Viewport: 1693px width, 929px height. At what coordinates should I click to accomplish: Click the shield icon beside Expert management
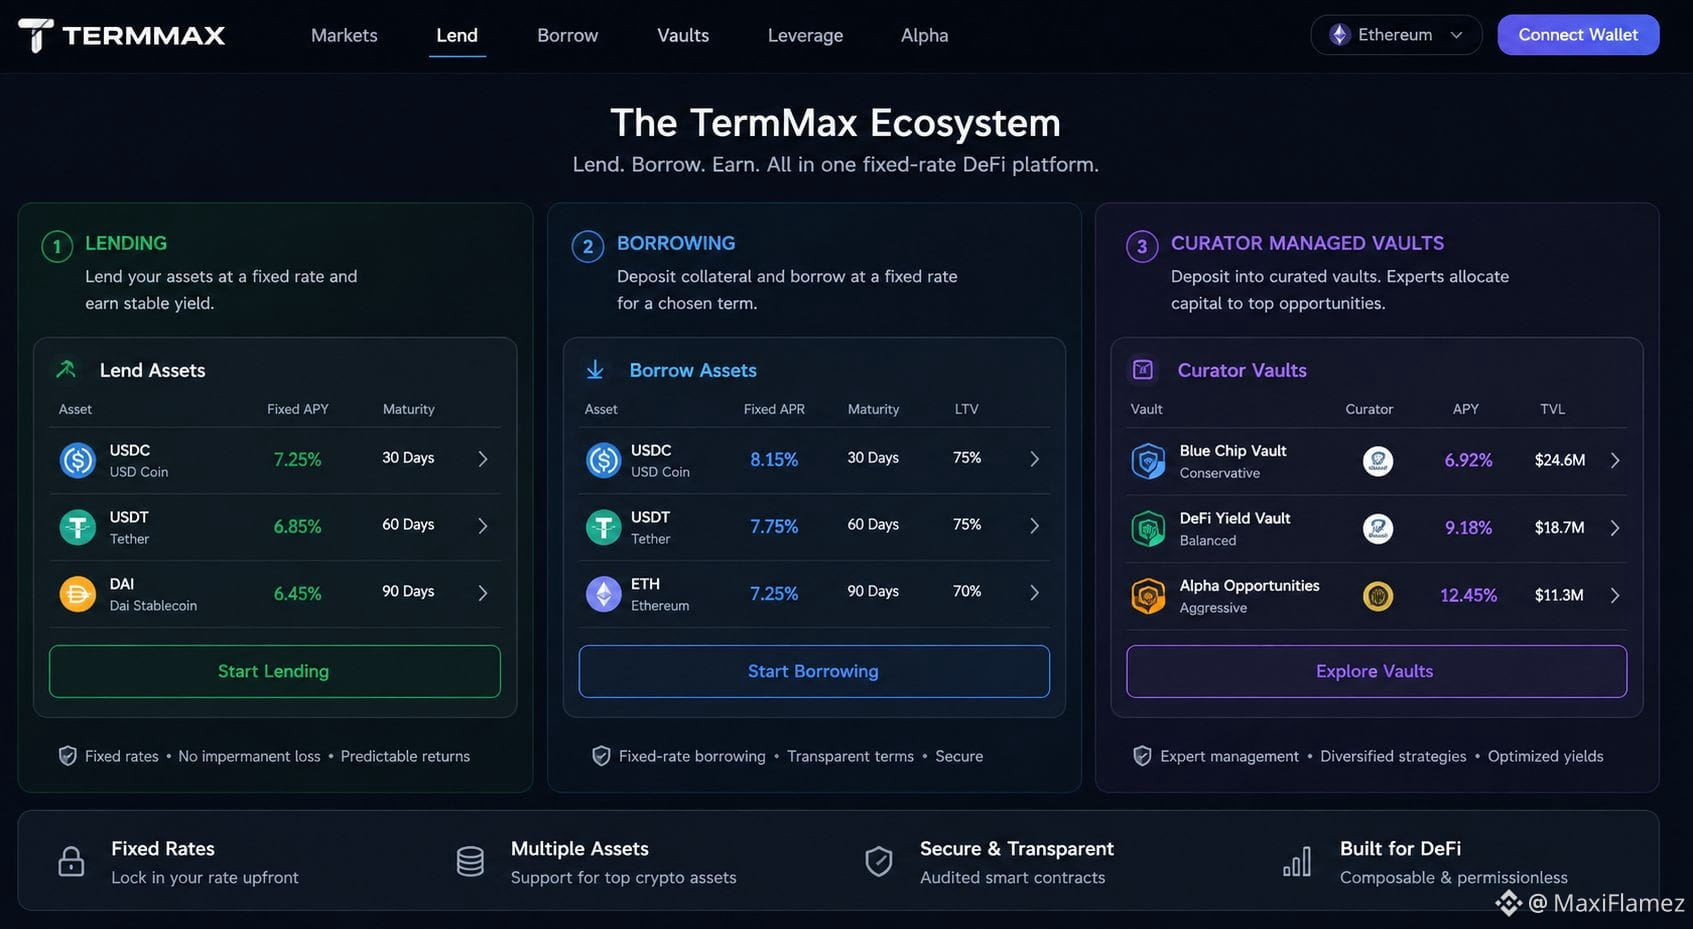pyautogui.click(x=1142, y=756)
